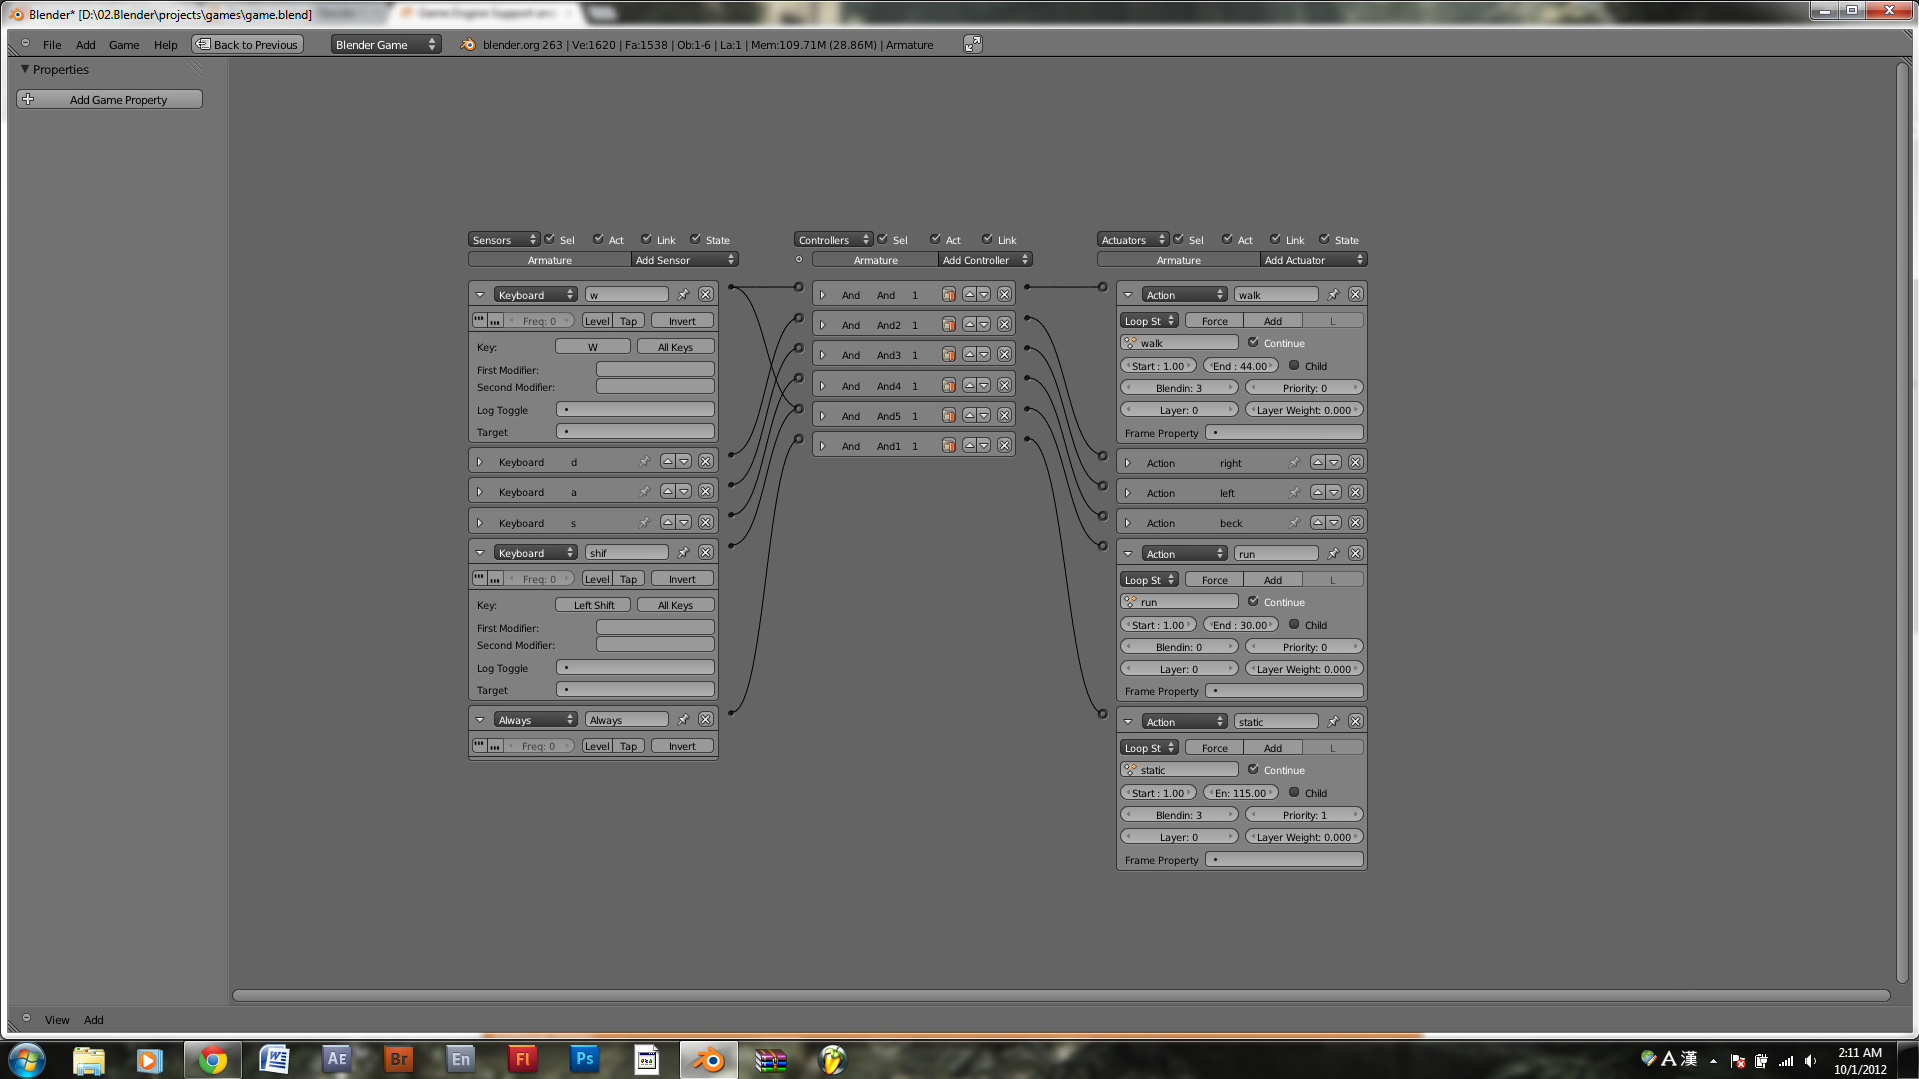Disable Continue on the walk actuator
The width and height of the screenshot is (1919, 1079).
(x=1253, y=342)
